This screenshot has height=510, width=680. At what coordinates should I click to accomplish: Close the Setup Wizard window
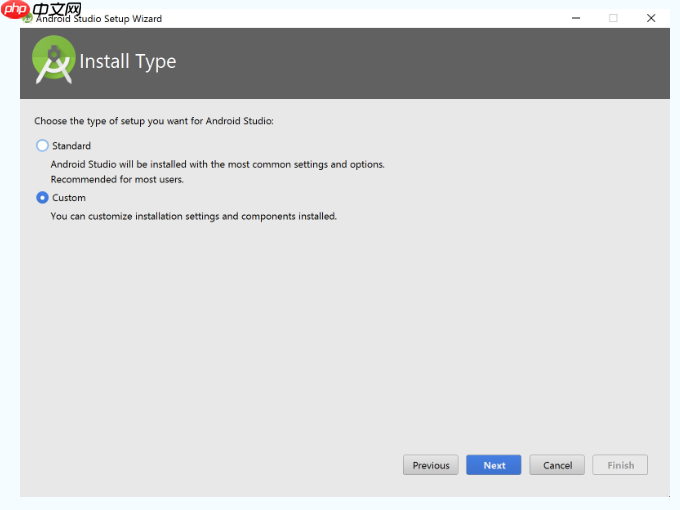651,18
